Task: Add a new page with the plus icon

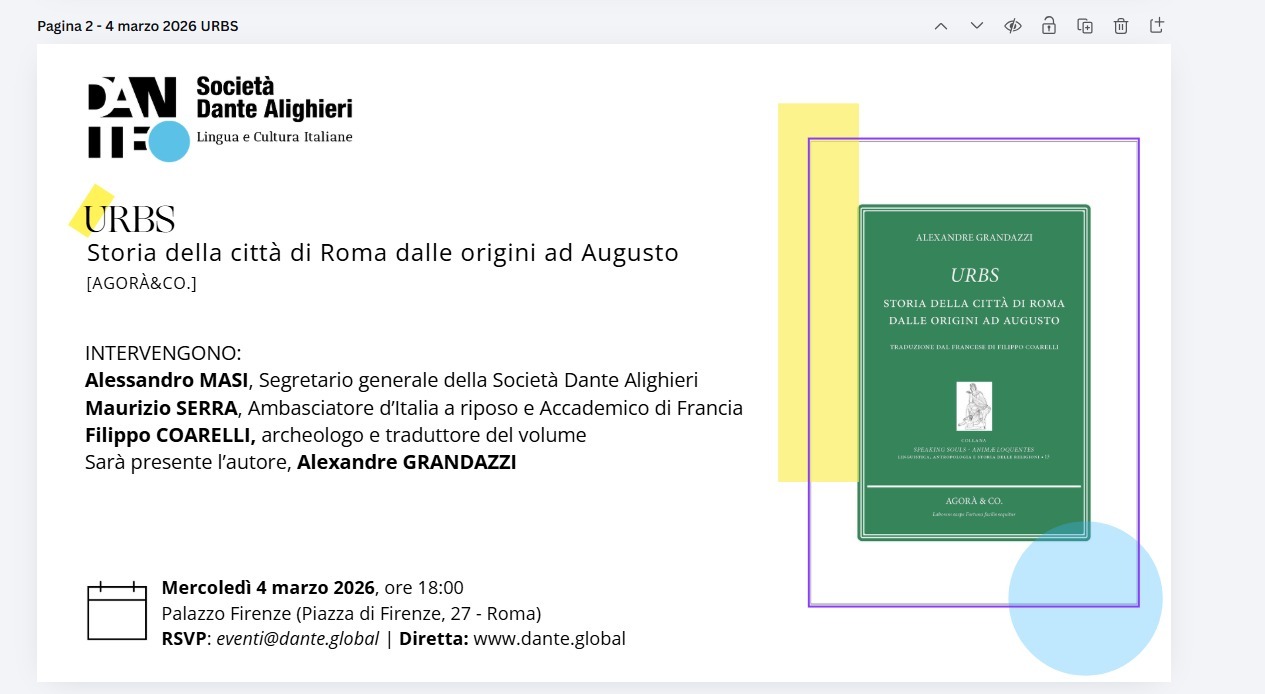Action: pos(1157,26)
